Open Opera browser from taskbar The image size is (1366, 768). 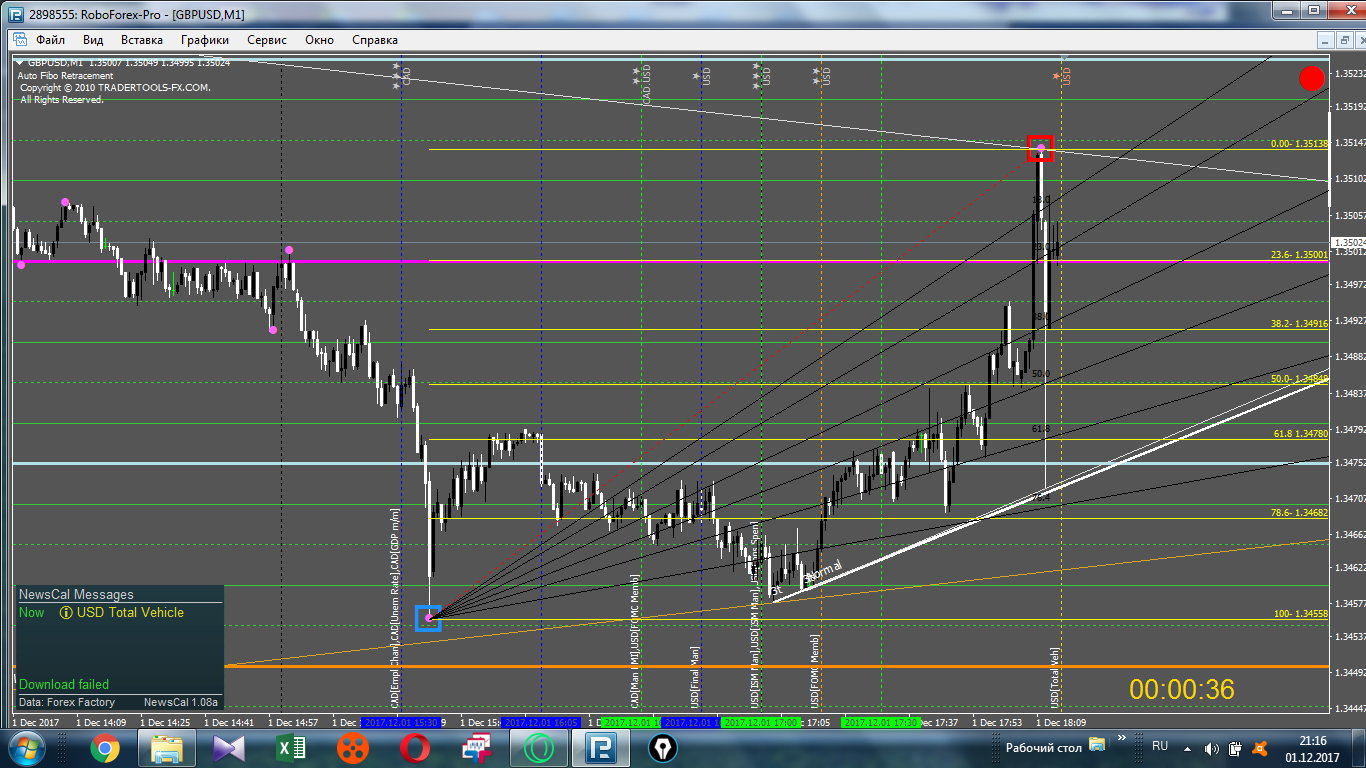pos(414,748)
